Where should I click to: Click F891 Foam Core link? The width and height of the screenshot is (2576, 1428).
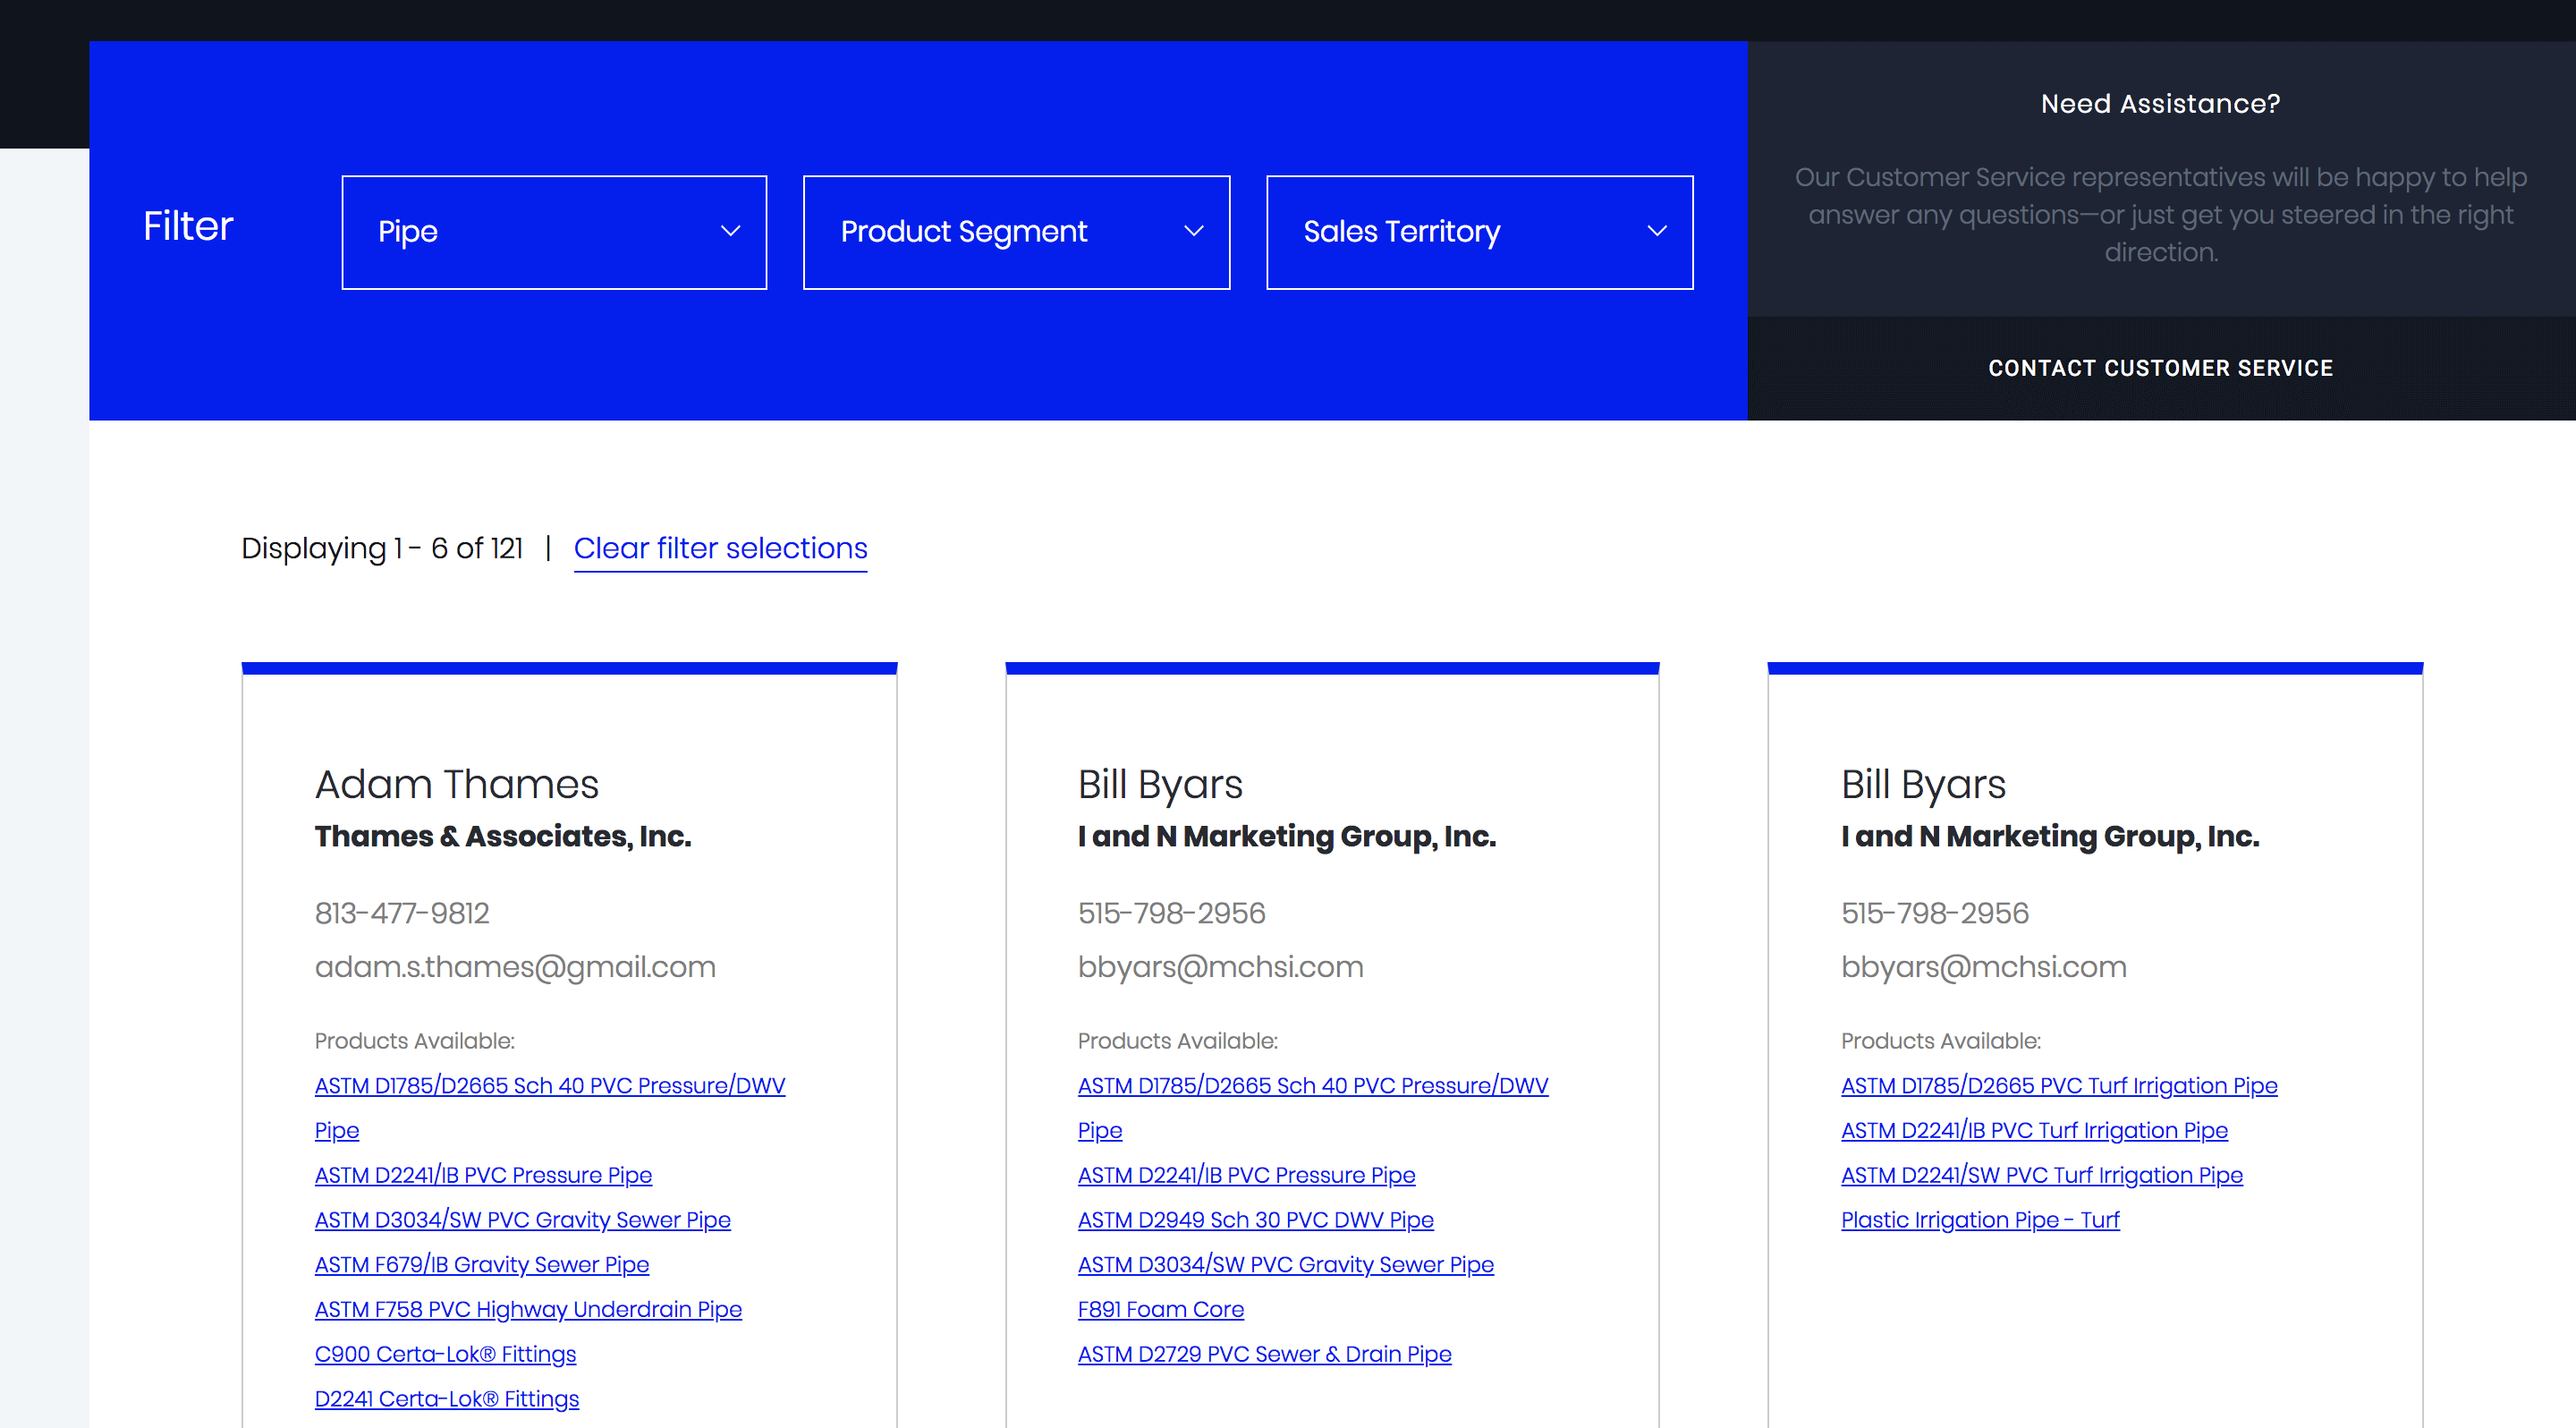1160,1309
